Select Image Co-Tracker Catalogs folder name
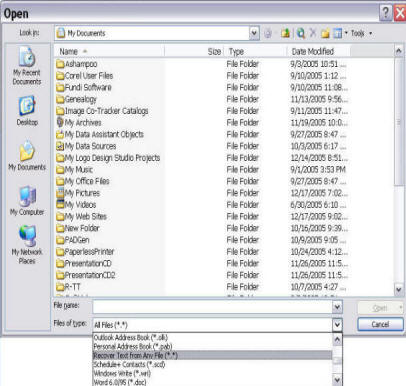Screen dimensions: 406x386 click(x=107, y=111)
